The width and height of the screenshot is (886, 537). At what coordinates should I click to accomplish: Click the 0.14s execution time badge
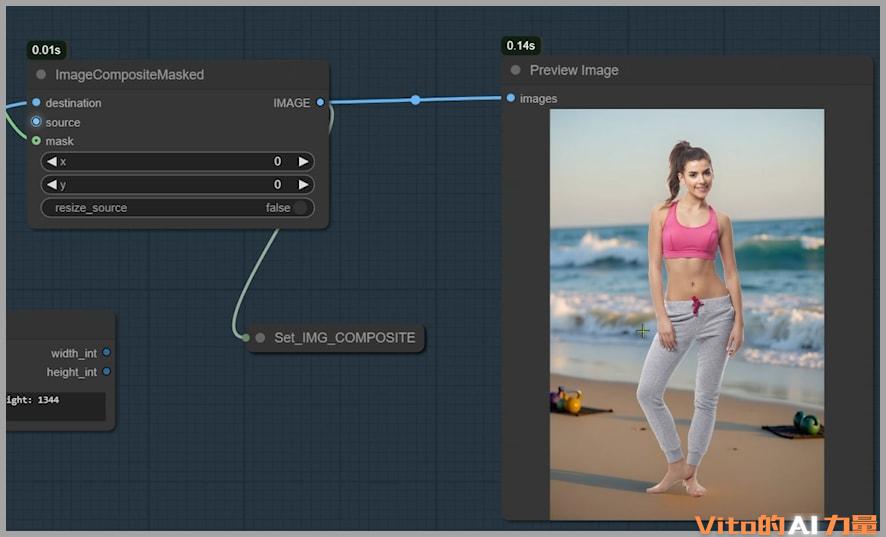coord(520,45)
